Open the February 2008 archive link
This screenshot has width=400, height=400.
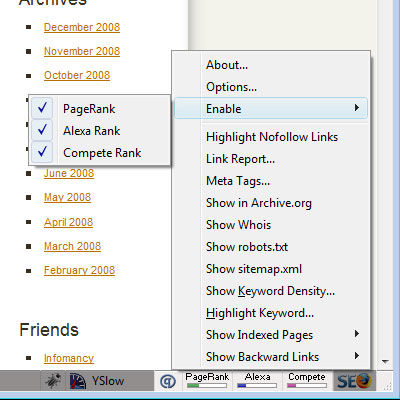pos(79,270)
